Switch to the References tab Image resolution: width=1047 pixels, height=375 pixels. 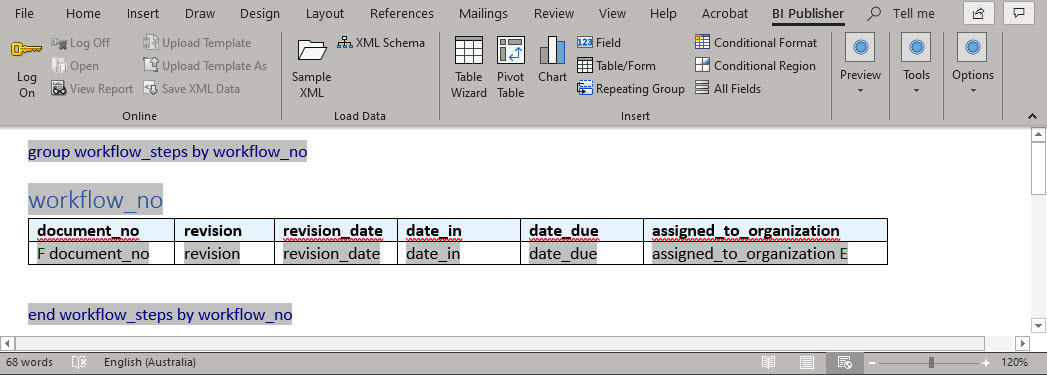pyautogui.click(x=401, y=13)
